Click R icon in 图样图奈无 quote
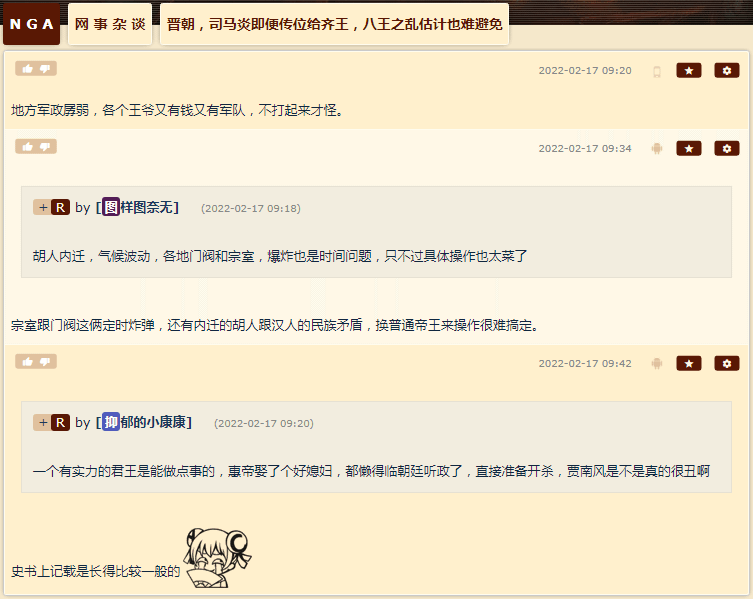The height and width of the screenshot is (599, 753). click(x=61, y=208)
